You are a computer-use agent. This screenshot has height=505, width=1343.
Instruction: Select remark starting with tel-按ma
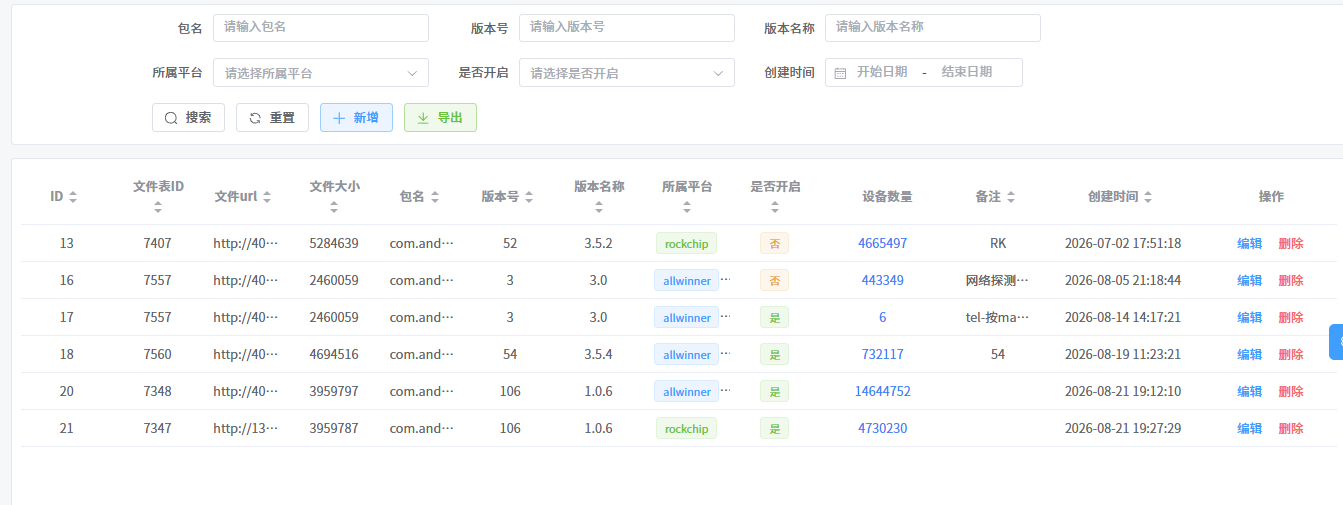(997, 317)
